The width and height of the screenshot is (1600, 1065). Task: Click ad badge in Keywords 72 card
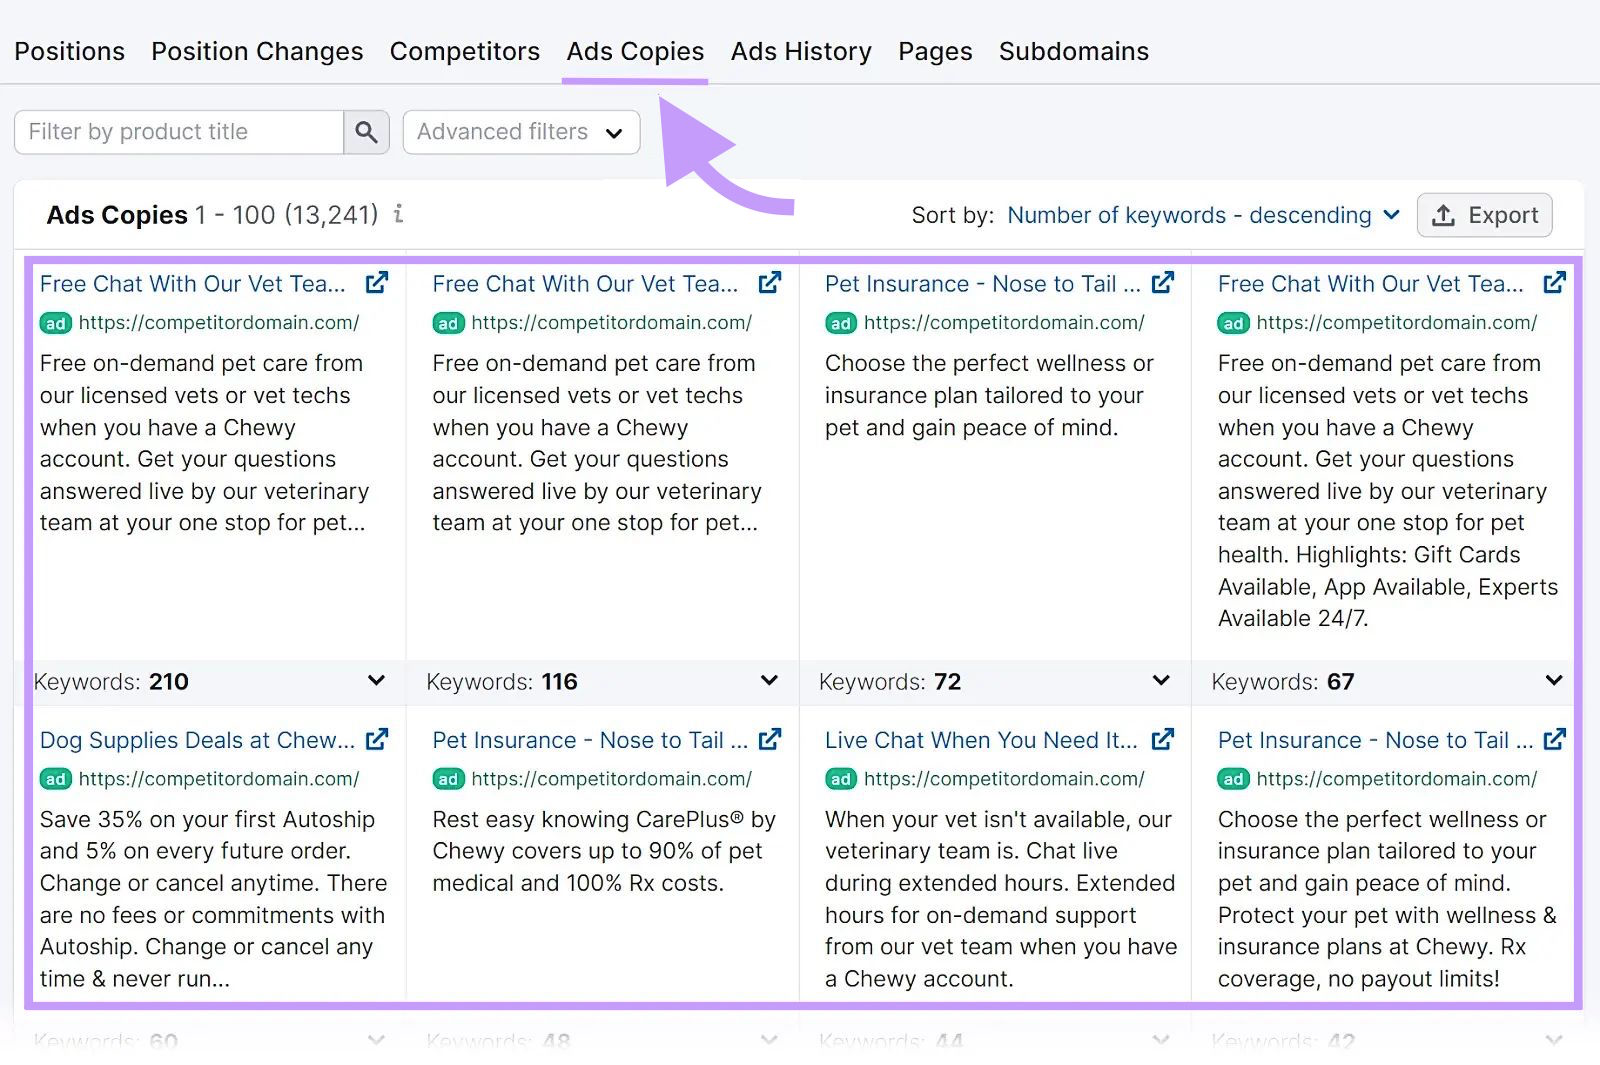[841, 323]
